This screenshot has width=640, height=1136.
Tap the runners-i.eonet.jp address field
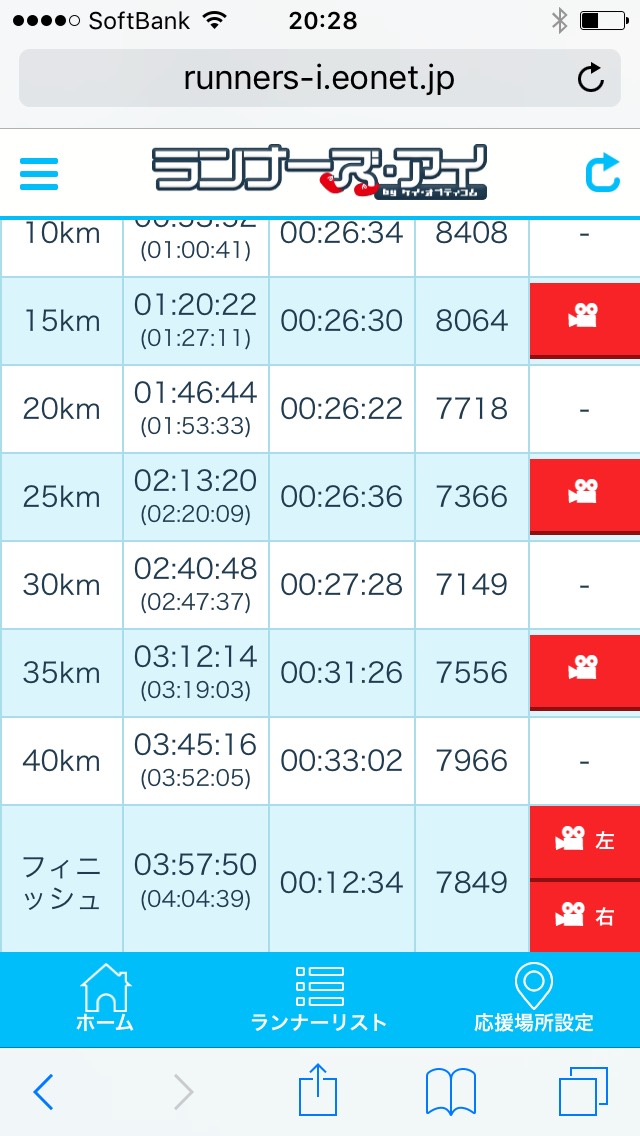(318, 78)
